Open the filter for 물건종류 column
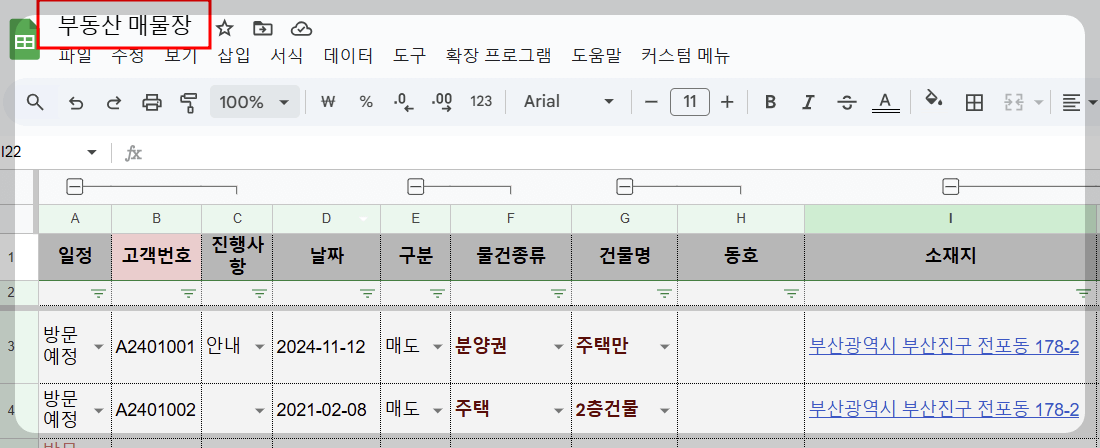This screenshot has height=448, width=1100. [x=558, y=293]
